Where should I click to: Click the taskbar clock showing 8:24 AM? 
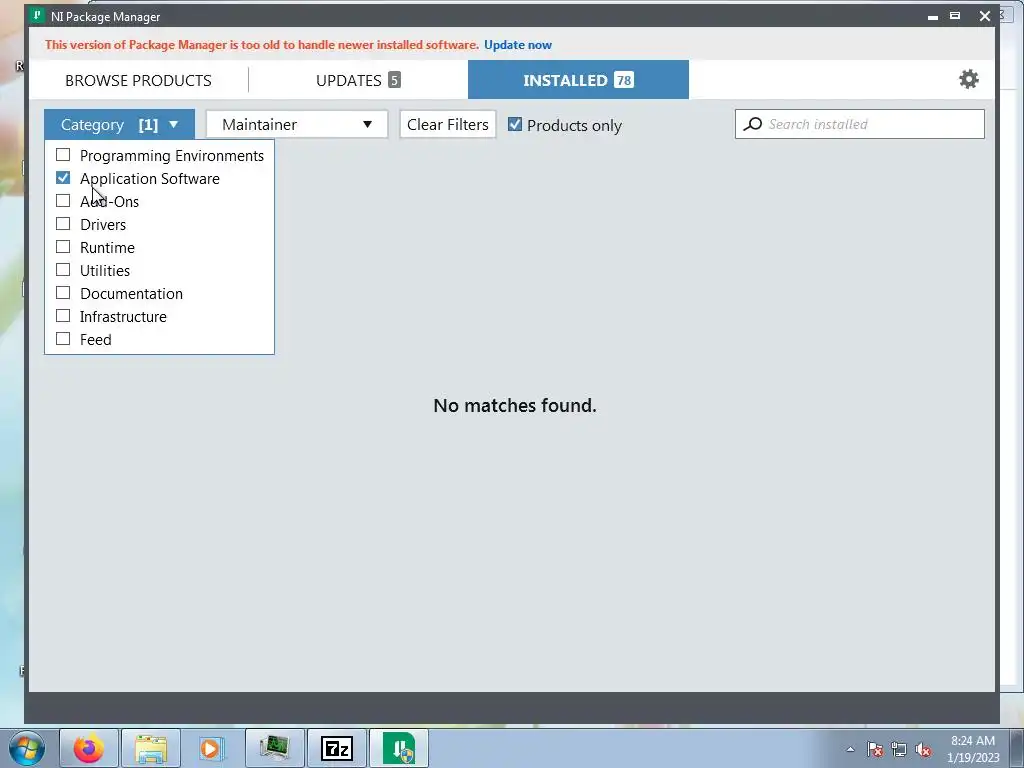point(973,749)
